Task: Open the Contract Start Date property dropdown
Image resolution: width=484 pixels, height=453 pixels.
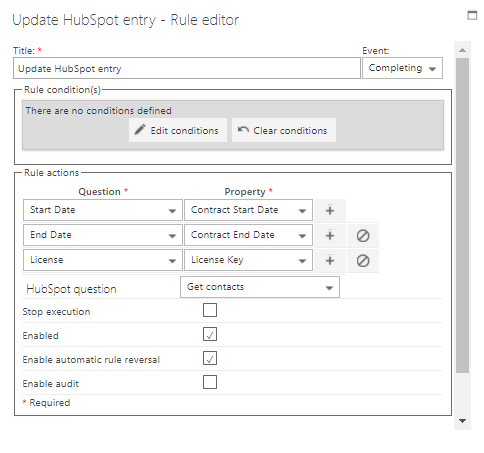Action: [x=248, y=210]
